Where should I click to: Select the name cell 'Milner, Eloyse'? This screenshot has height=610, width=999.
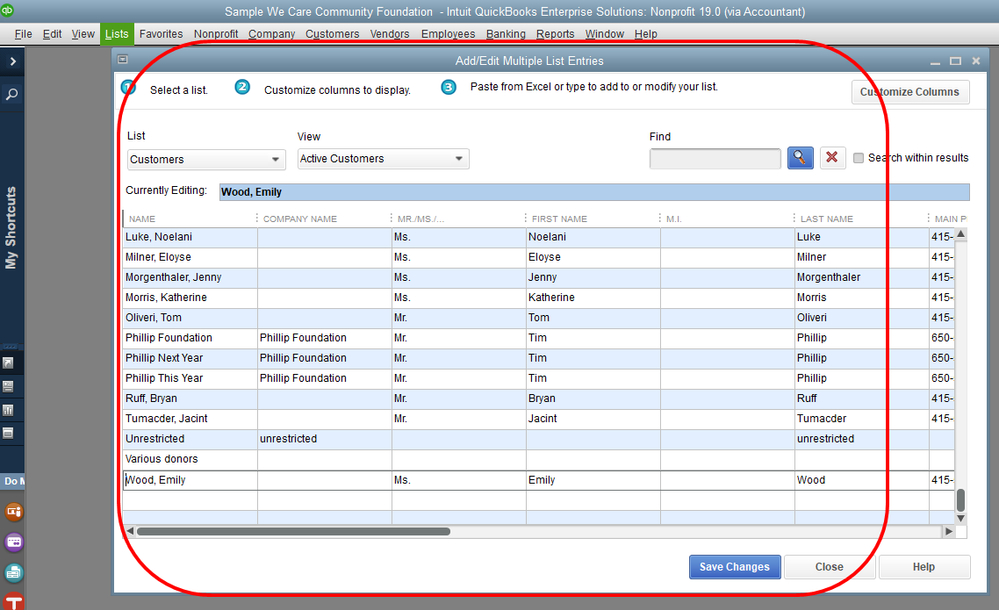[x=190, y=258]
